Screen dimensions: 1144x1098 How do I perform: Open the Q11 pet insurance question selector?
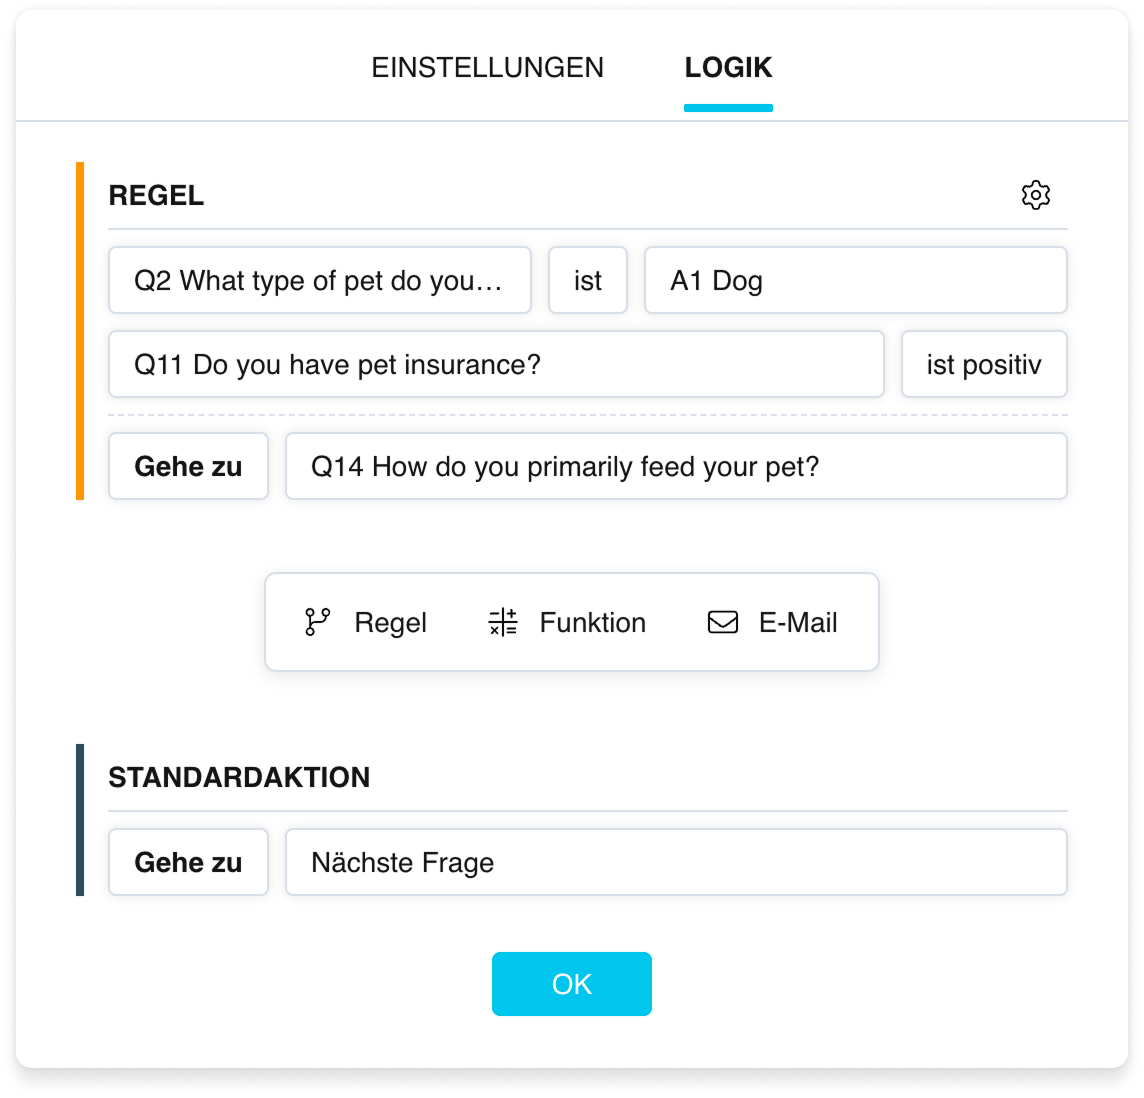496,364
